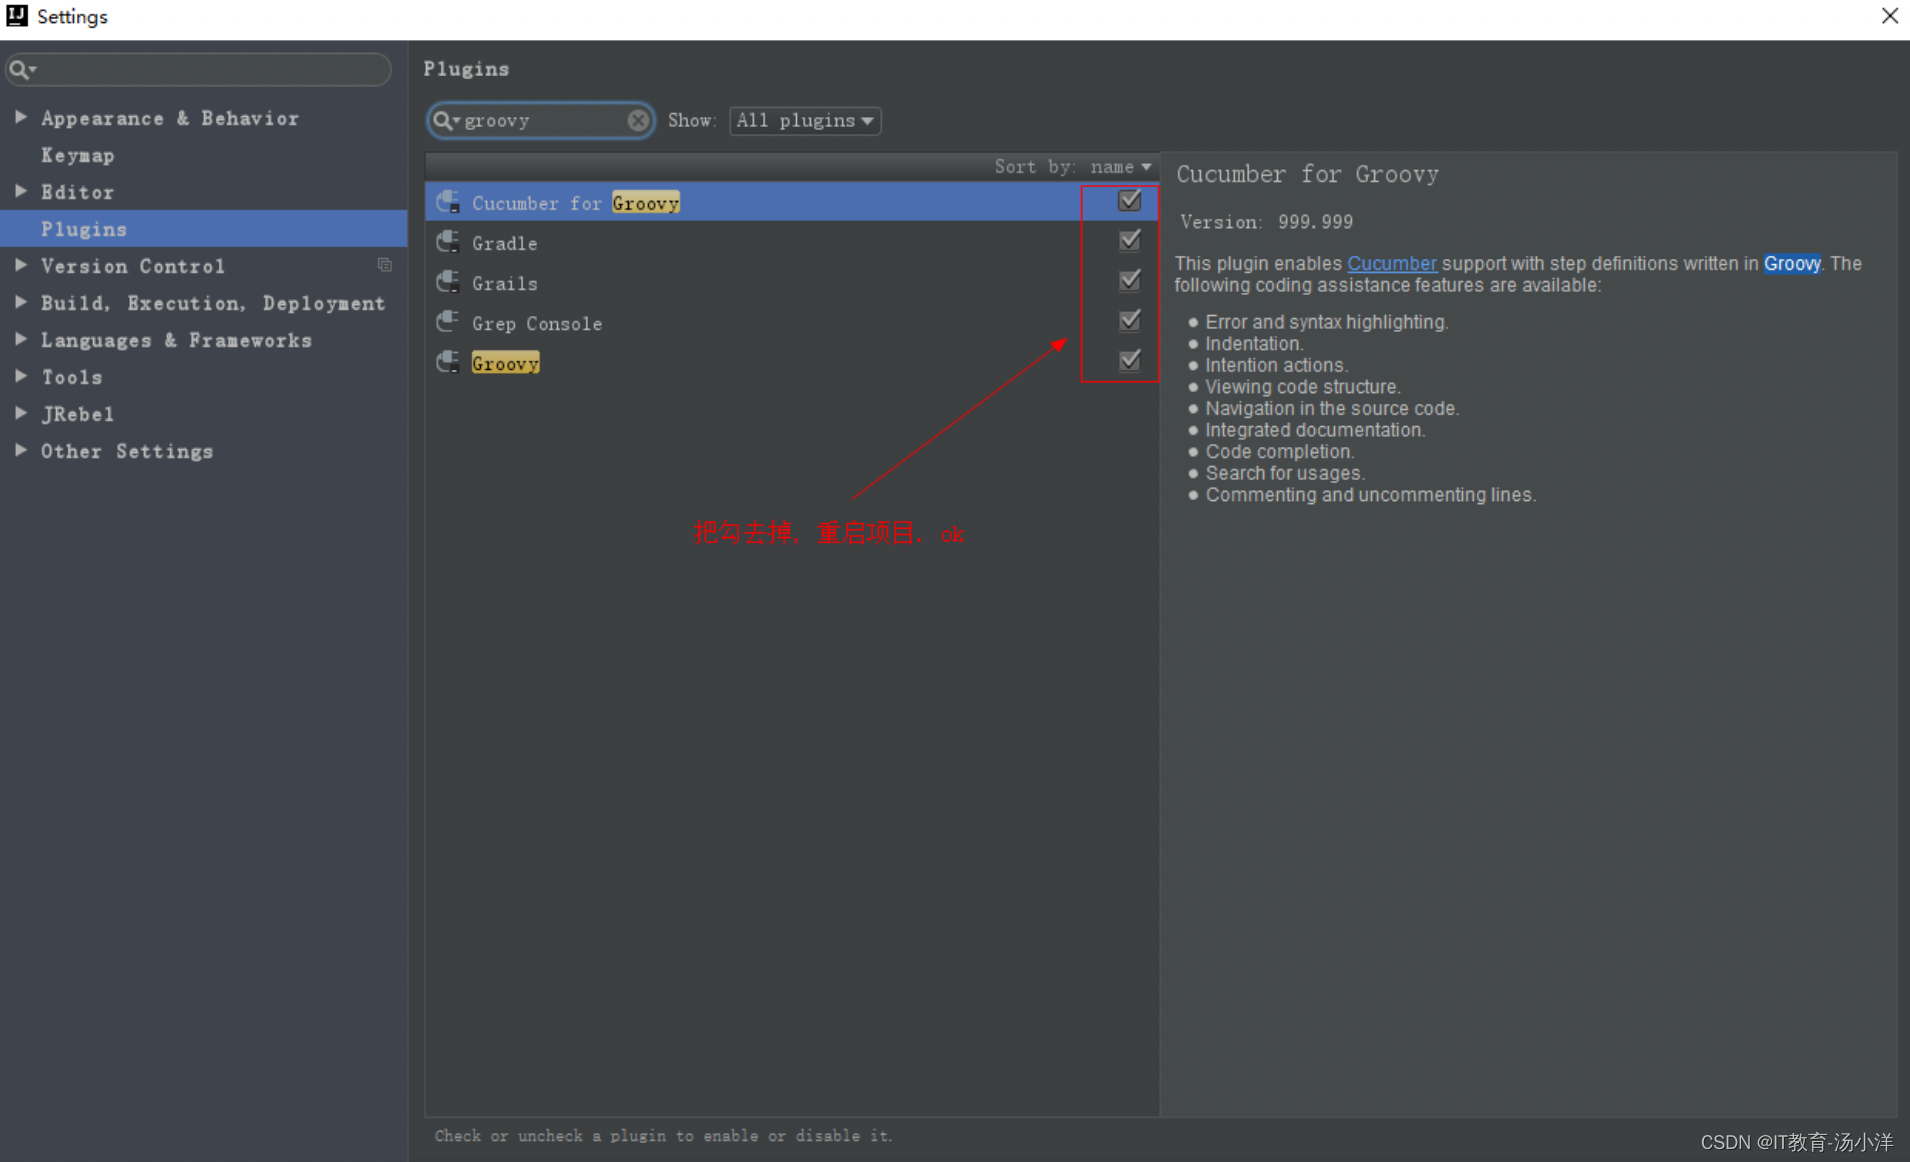Select Tools in the settings sidebar
The width and height of the screenshot is (1910, 1162).
(x=71, y=377)
